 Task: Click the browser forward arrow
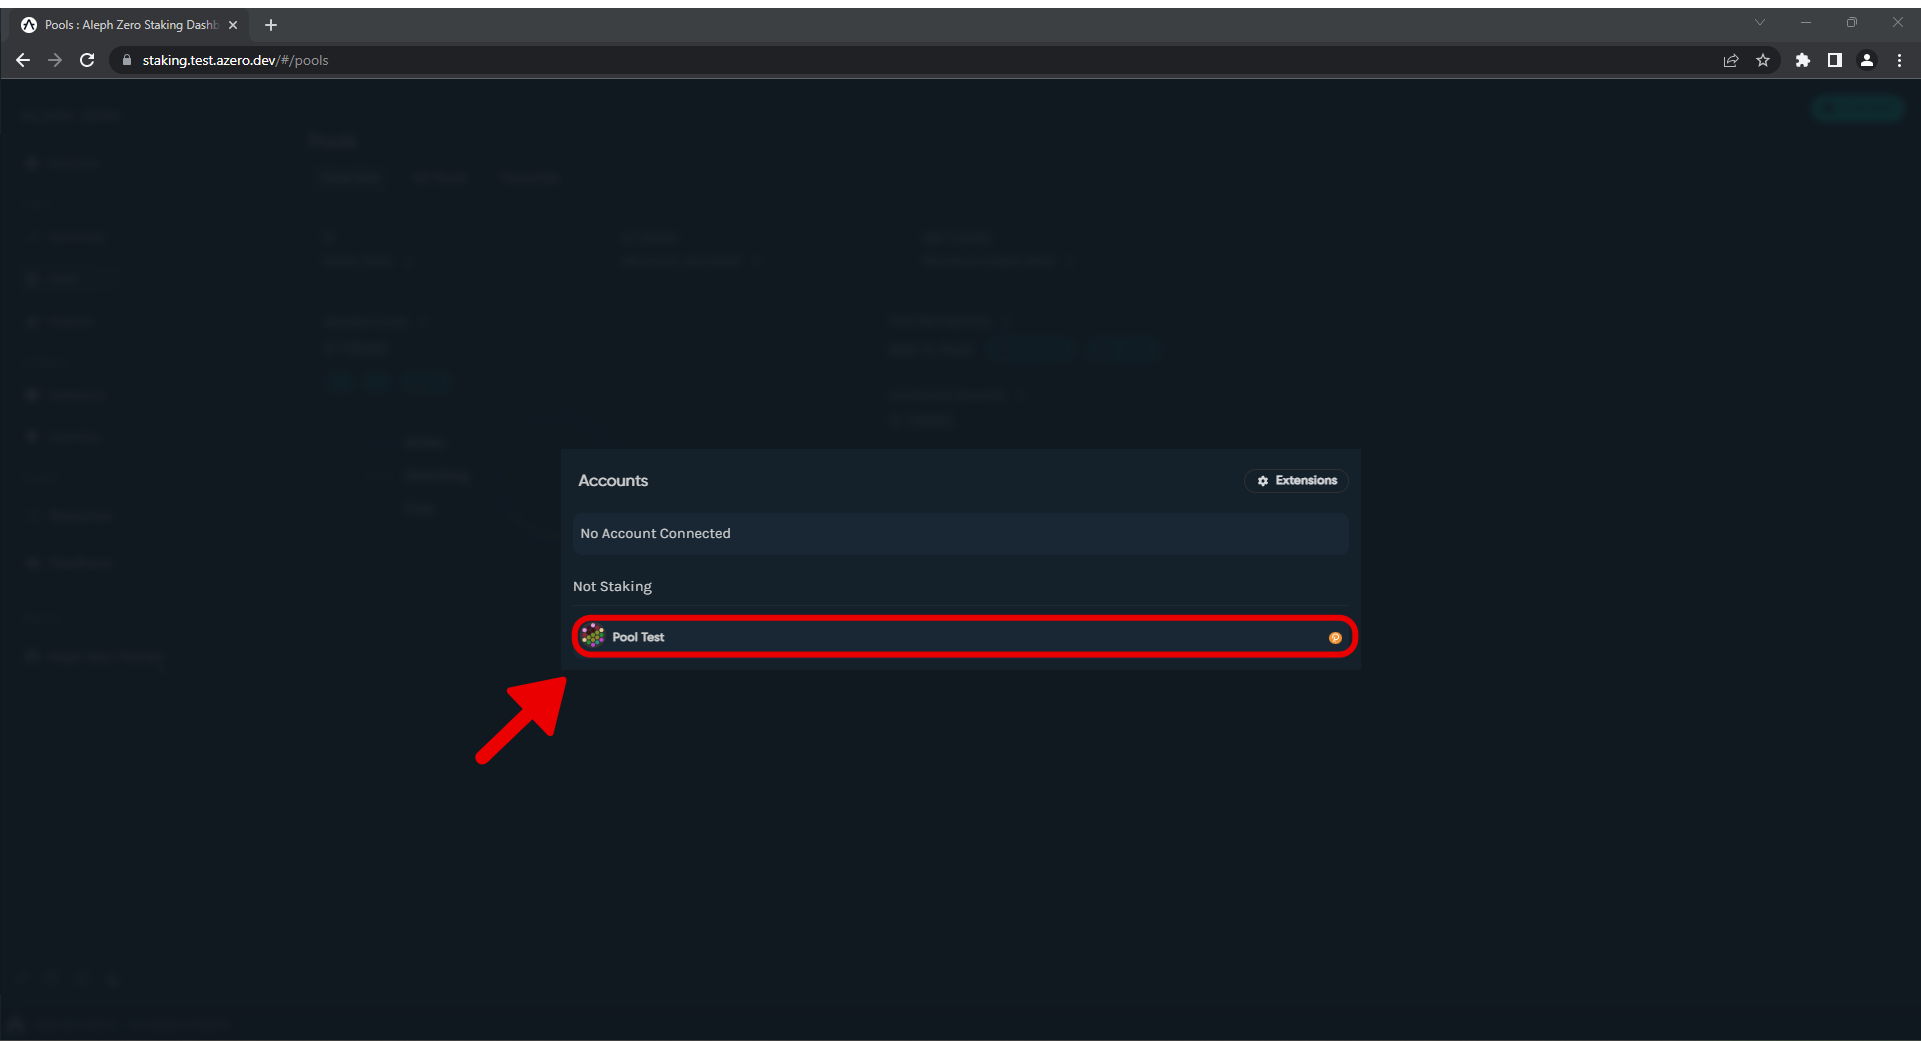(55, 60)
